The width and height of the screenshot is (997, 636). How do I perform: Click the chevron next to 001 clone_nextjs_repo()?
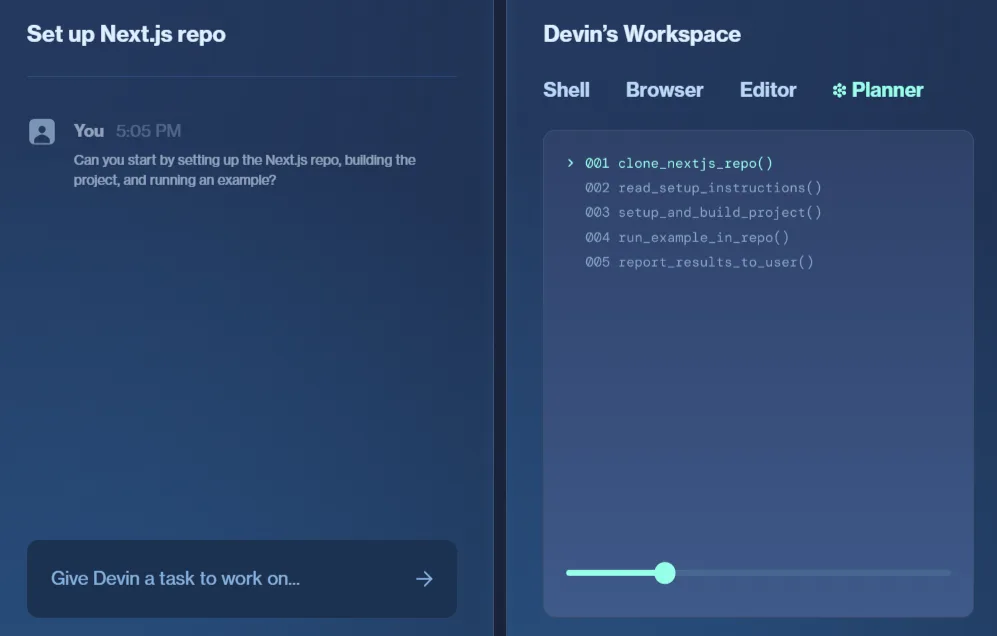[570, 163]
